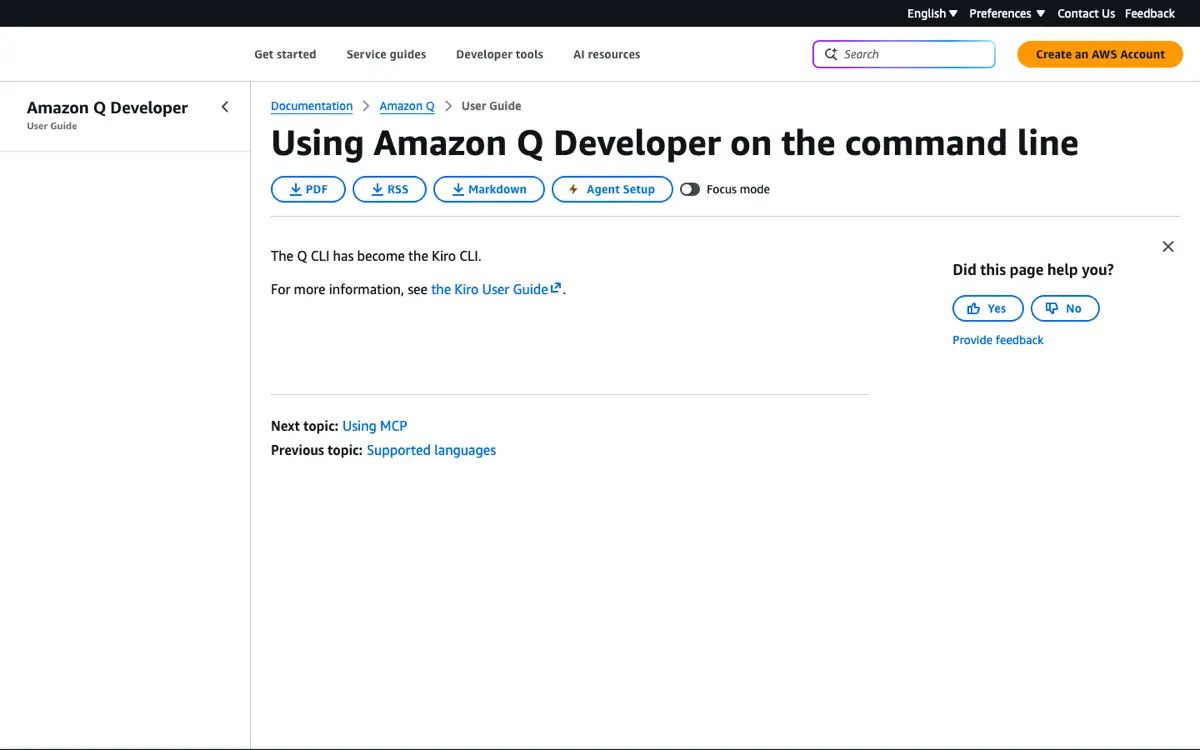The image size is (1200, 750).
Task: Open Agent Setup button
Action: pyautogui.click(x=612, y=189)
